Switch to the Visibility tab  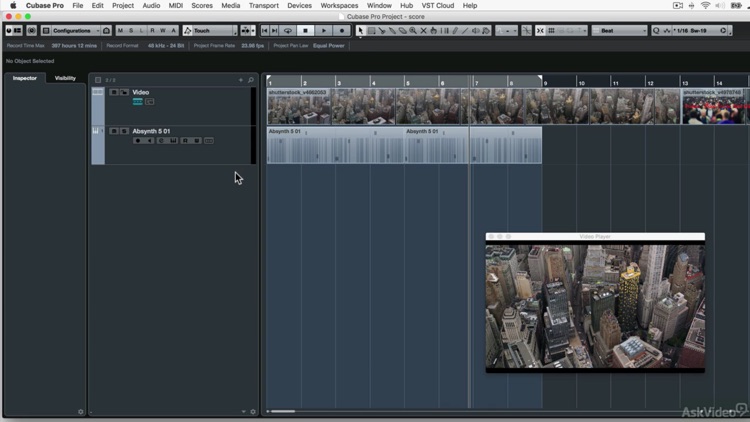click(x=65, y=78)
